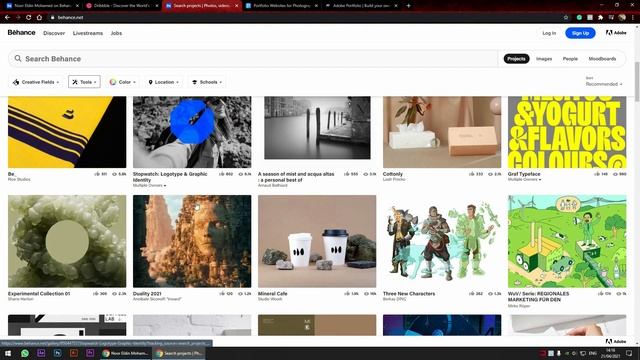
Task: Open Mineral Cafe project title
Action: [273, 293]
